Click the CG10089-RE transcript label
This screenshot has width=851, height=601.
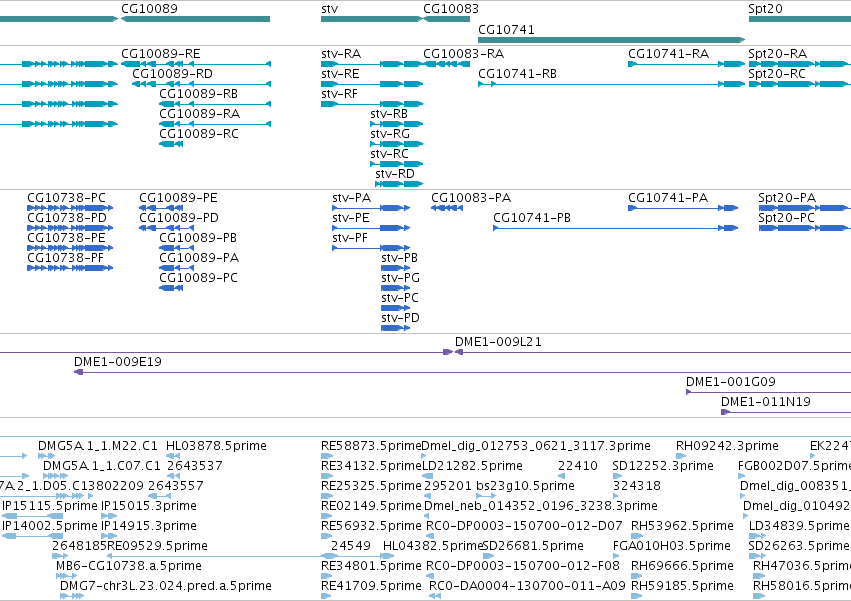161,54
